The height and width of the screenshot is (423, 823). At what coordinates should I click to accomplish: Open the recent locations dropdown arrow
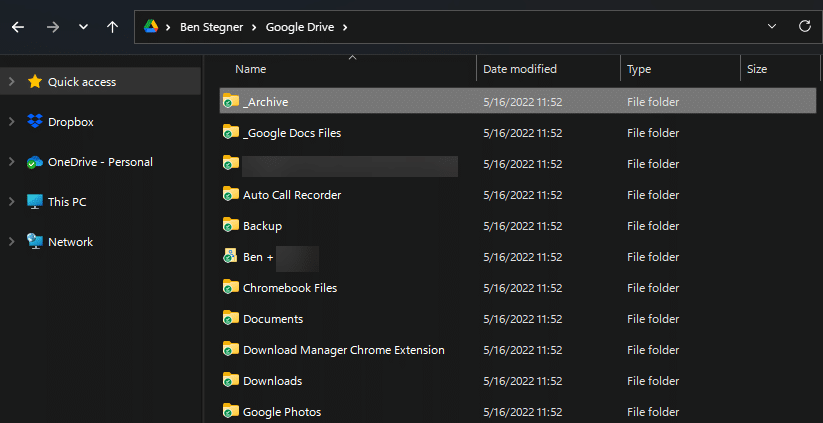tap(83, 27)
